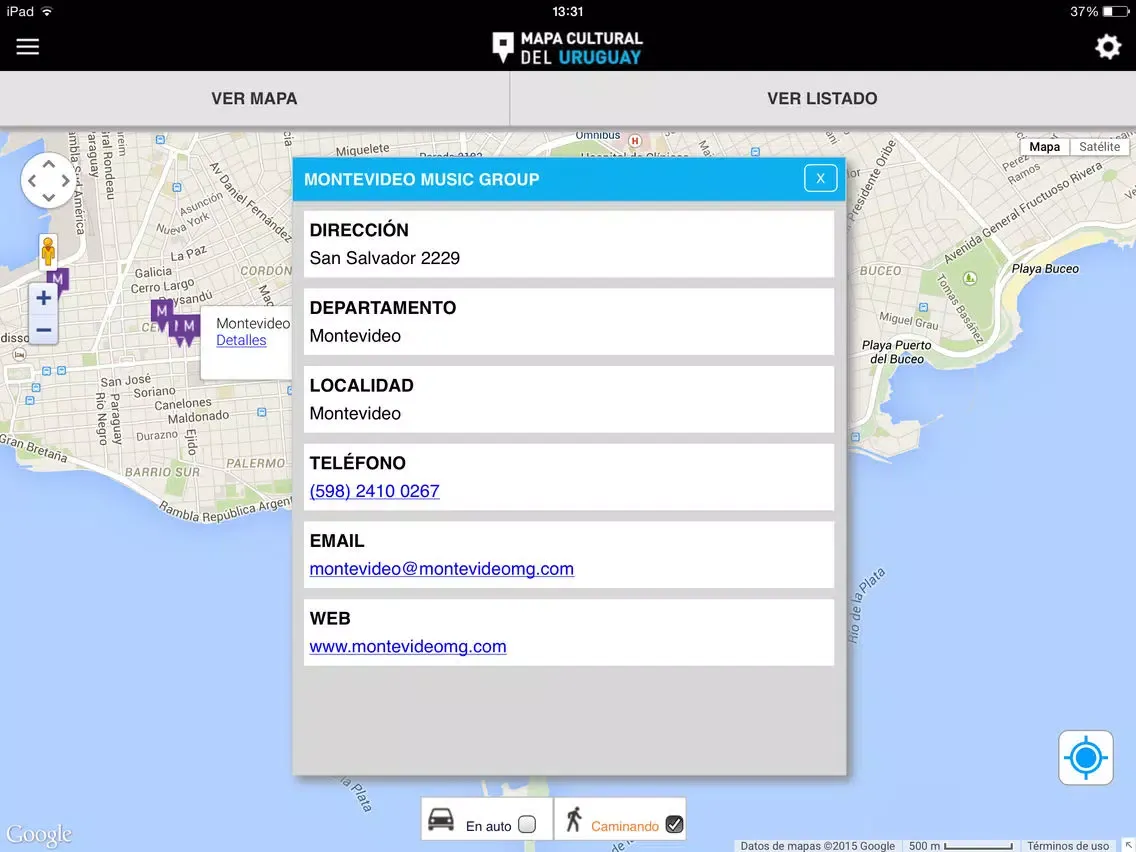1136x852 pixels.
Task: Enable the En auto checkbox
Action: point(527,824)
